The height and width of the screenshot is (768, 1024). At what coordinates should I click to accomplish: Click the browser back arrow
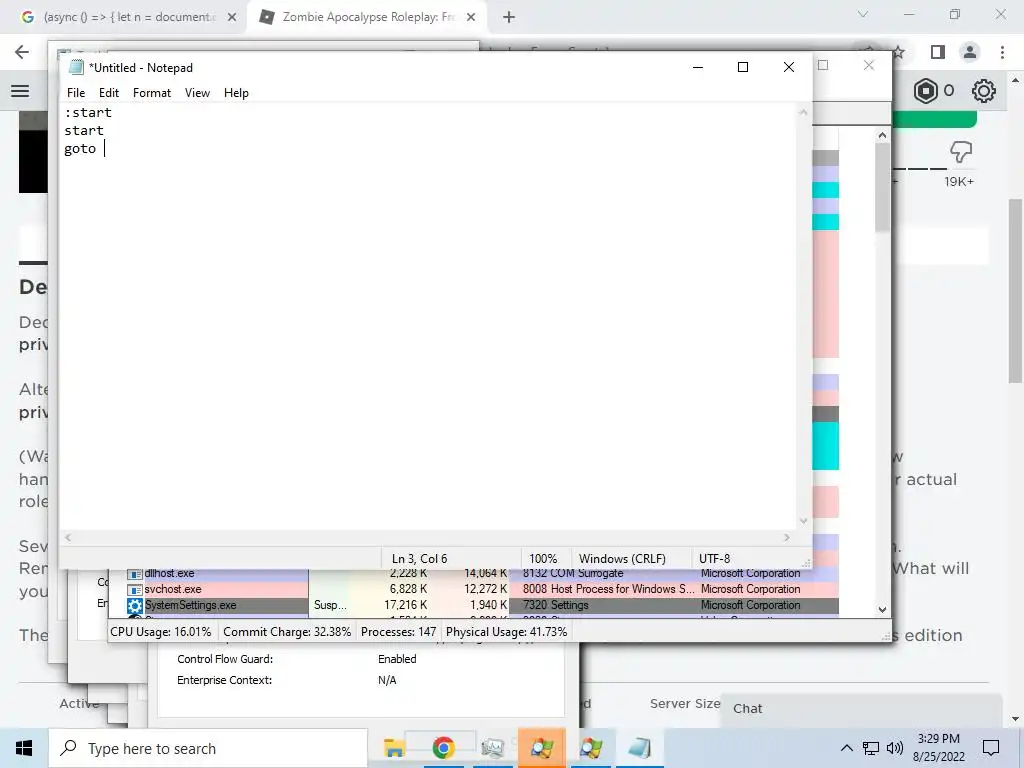(x=22, y=52)
